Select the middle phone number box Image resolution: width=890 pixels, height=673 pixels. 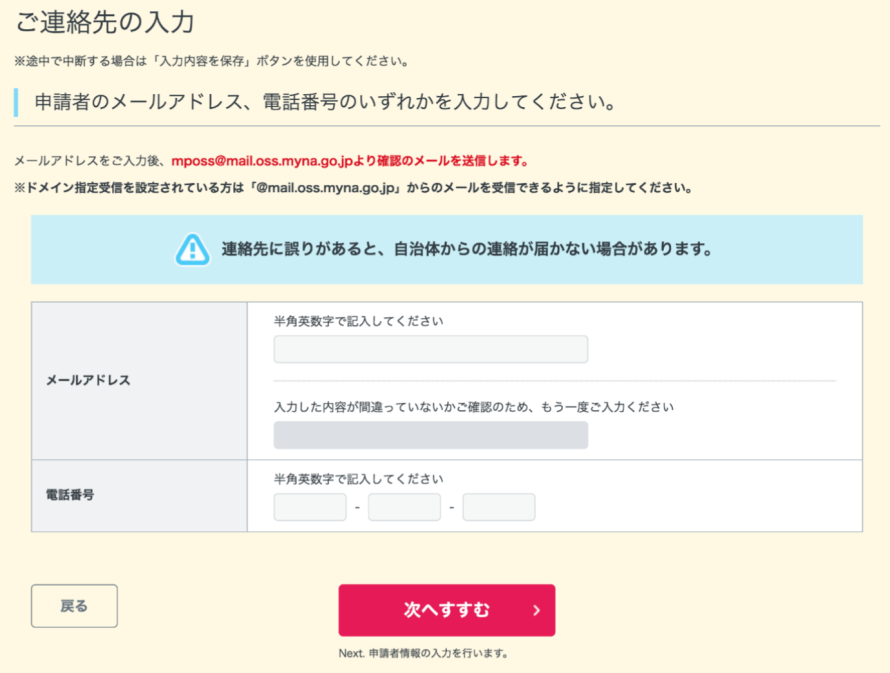404,507
